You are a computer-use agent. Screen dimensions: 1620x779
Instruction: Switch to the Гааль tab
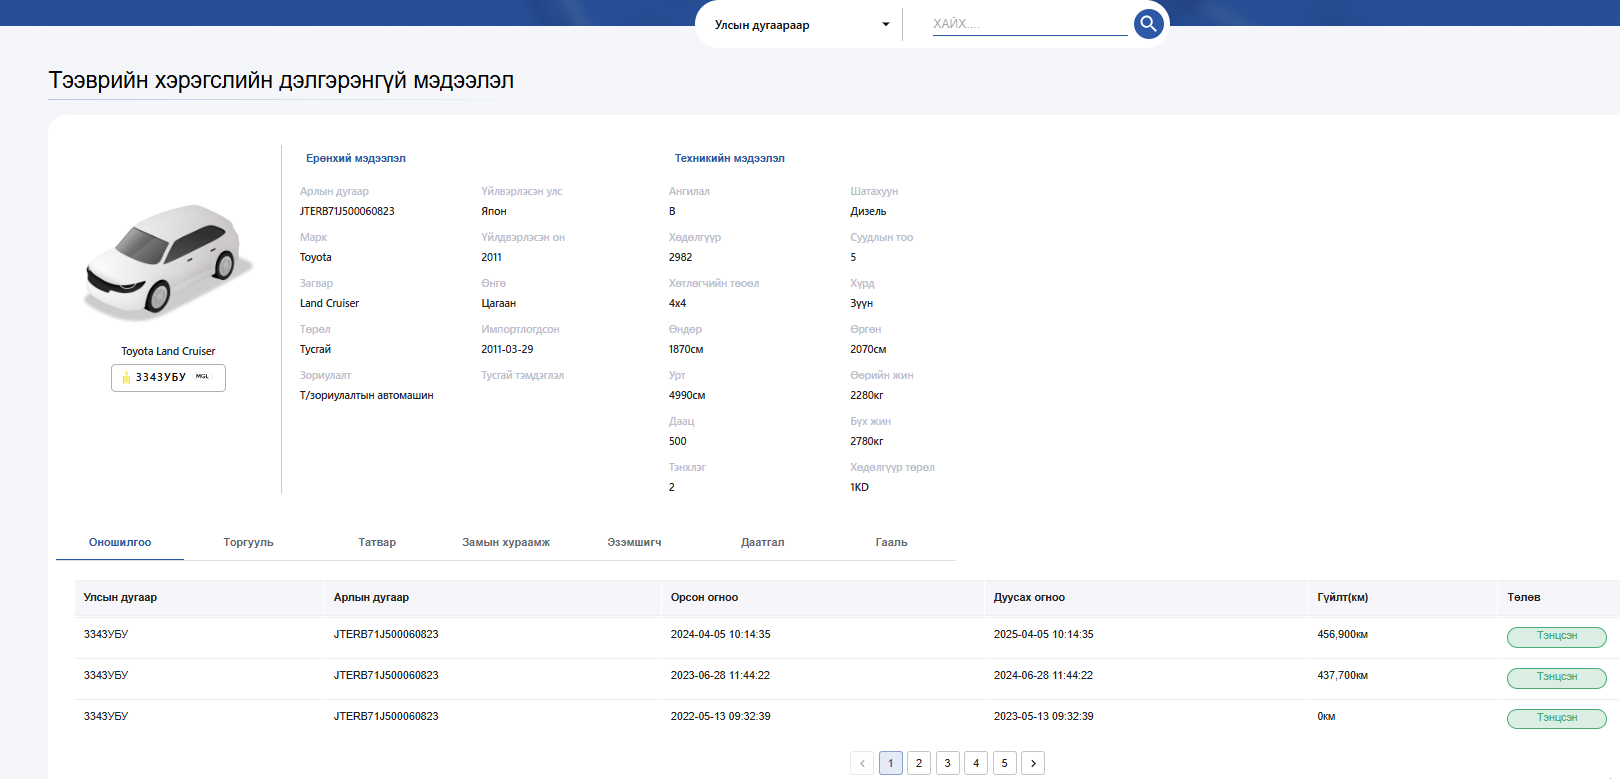(x=891, y=543)
